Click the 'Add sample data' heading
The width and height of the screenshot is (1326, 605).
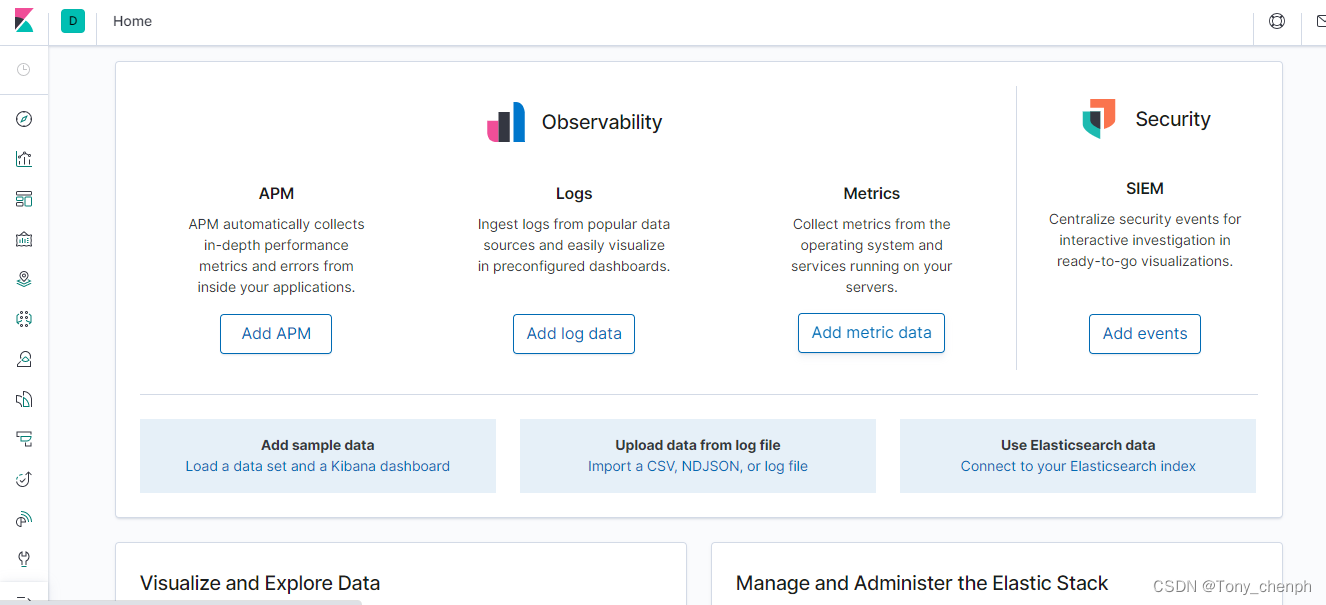[x=318, y=445]
